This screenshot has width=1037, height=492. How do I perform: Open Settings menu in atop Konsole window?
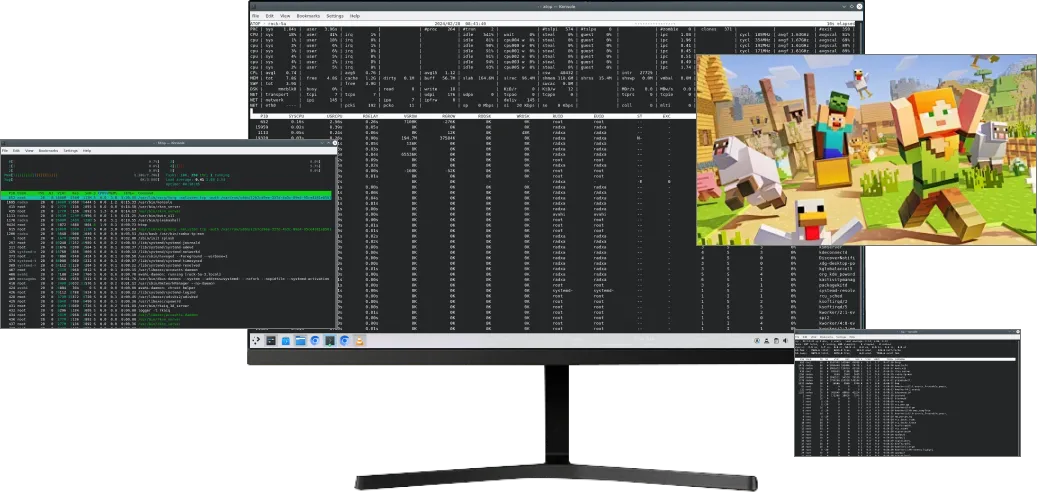[x=335, y=15]
